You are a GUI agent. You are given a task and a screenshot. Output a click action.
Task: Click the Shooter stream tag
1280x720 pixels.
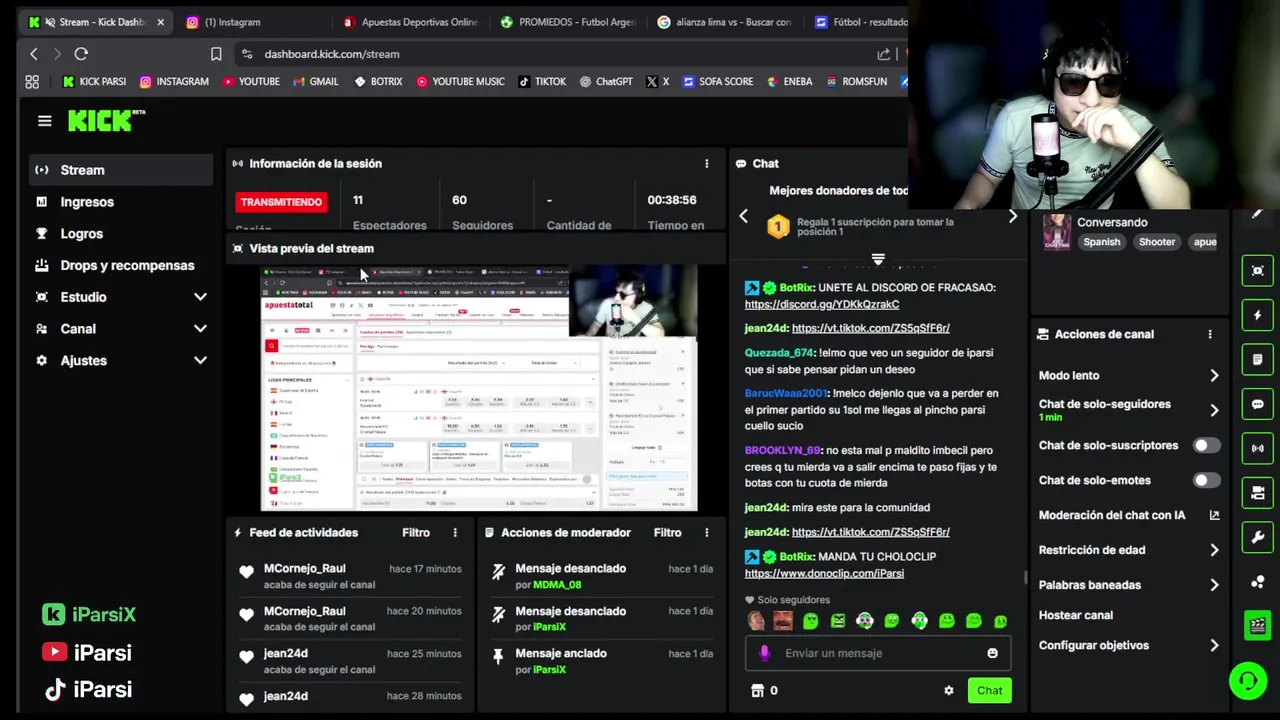tap(1157, 242)
